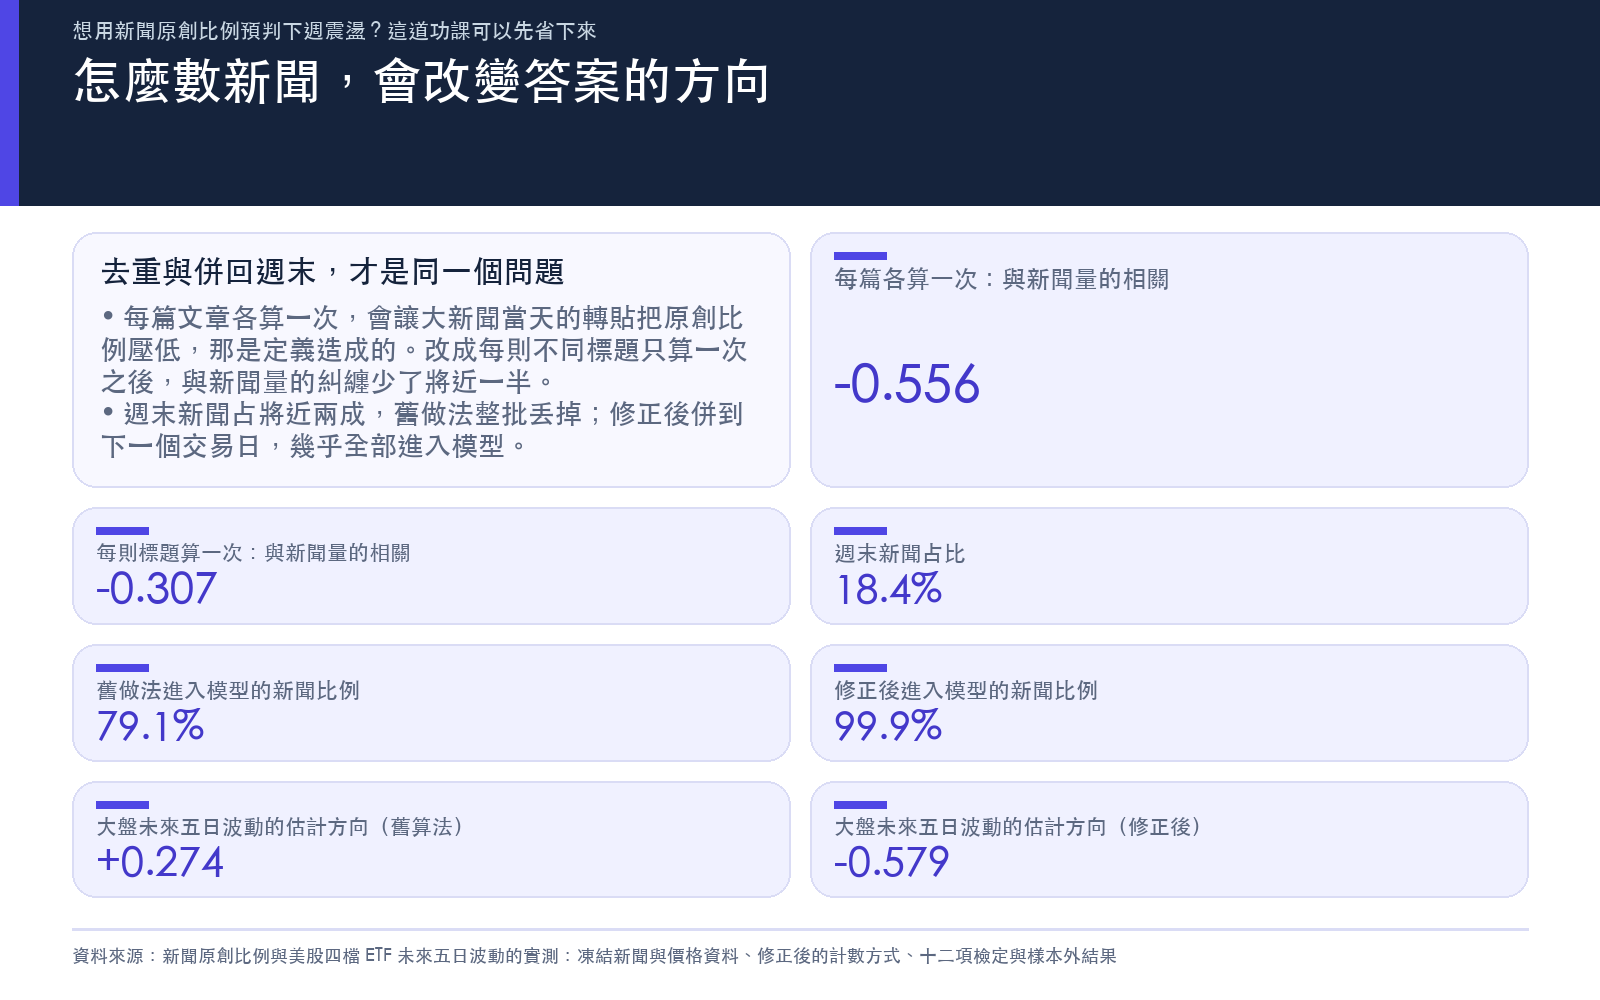
Task: Select the value +0.274
Action: [x=160, y=862]
